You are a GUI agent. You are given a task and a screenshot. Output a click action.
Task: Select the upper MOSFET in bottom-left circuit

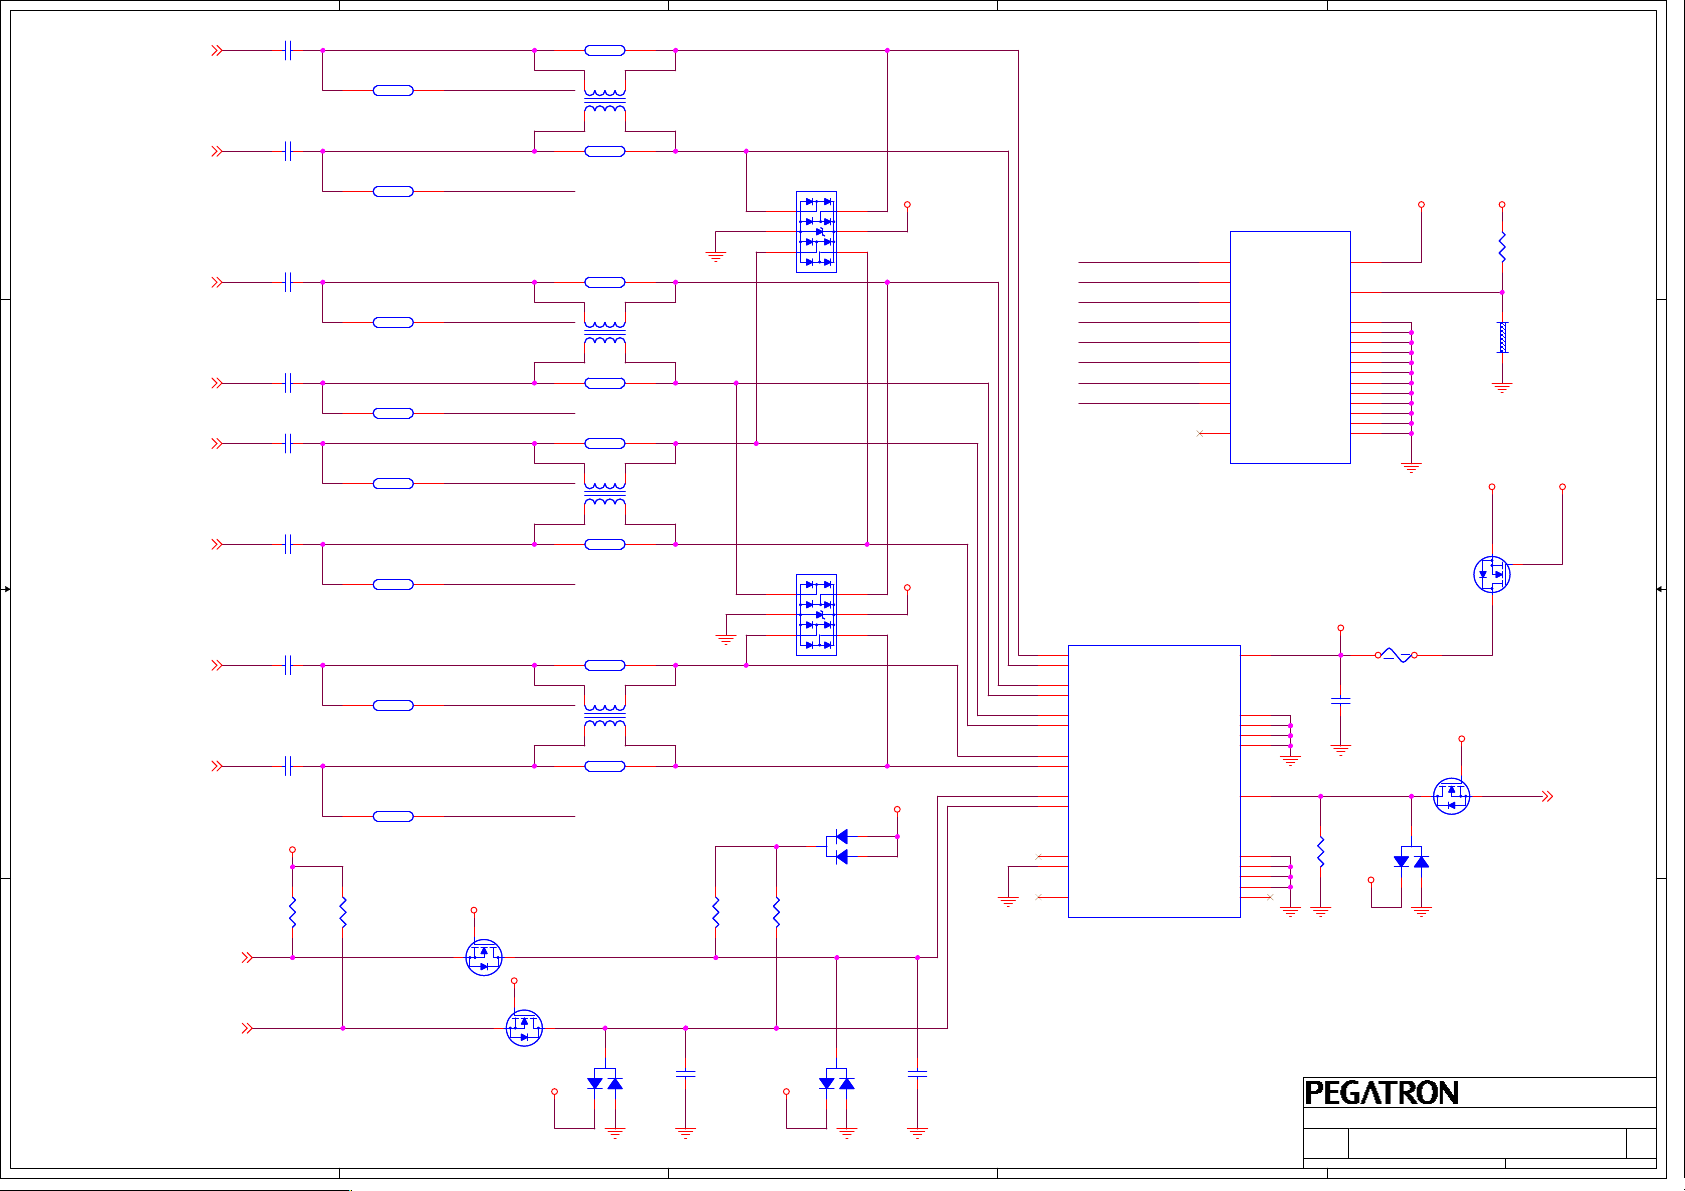484,957
